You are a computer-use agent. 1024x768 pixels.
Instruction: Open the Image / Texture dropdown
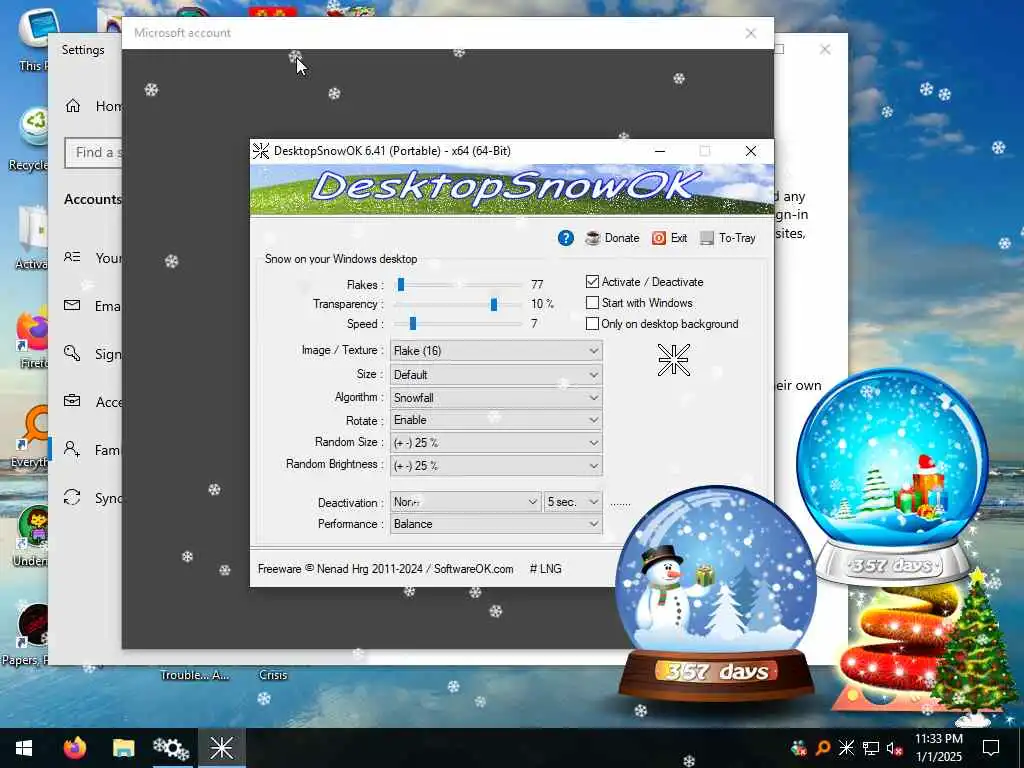pyautogui.click(x=496, y=351)
